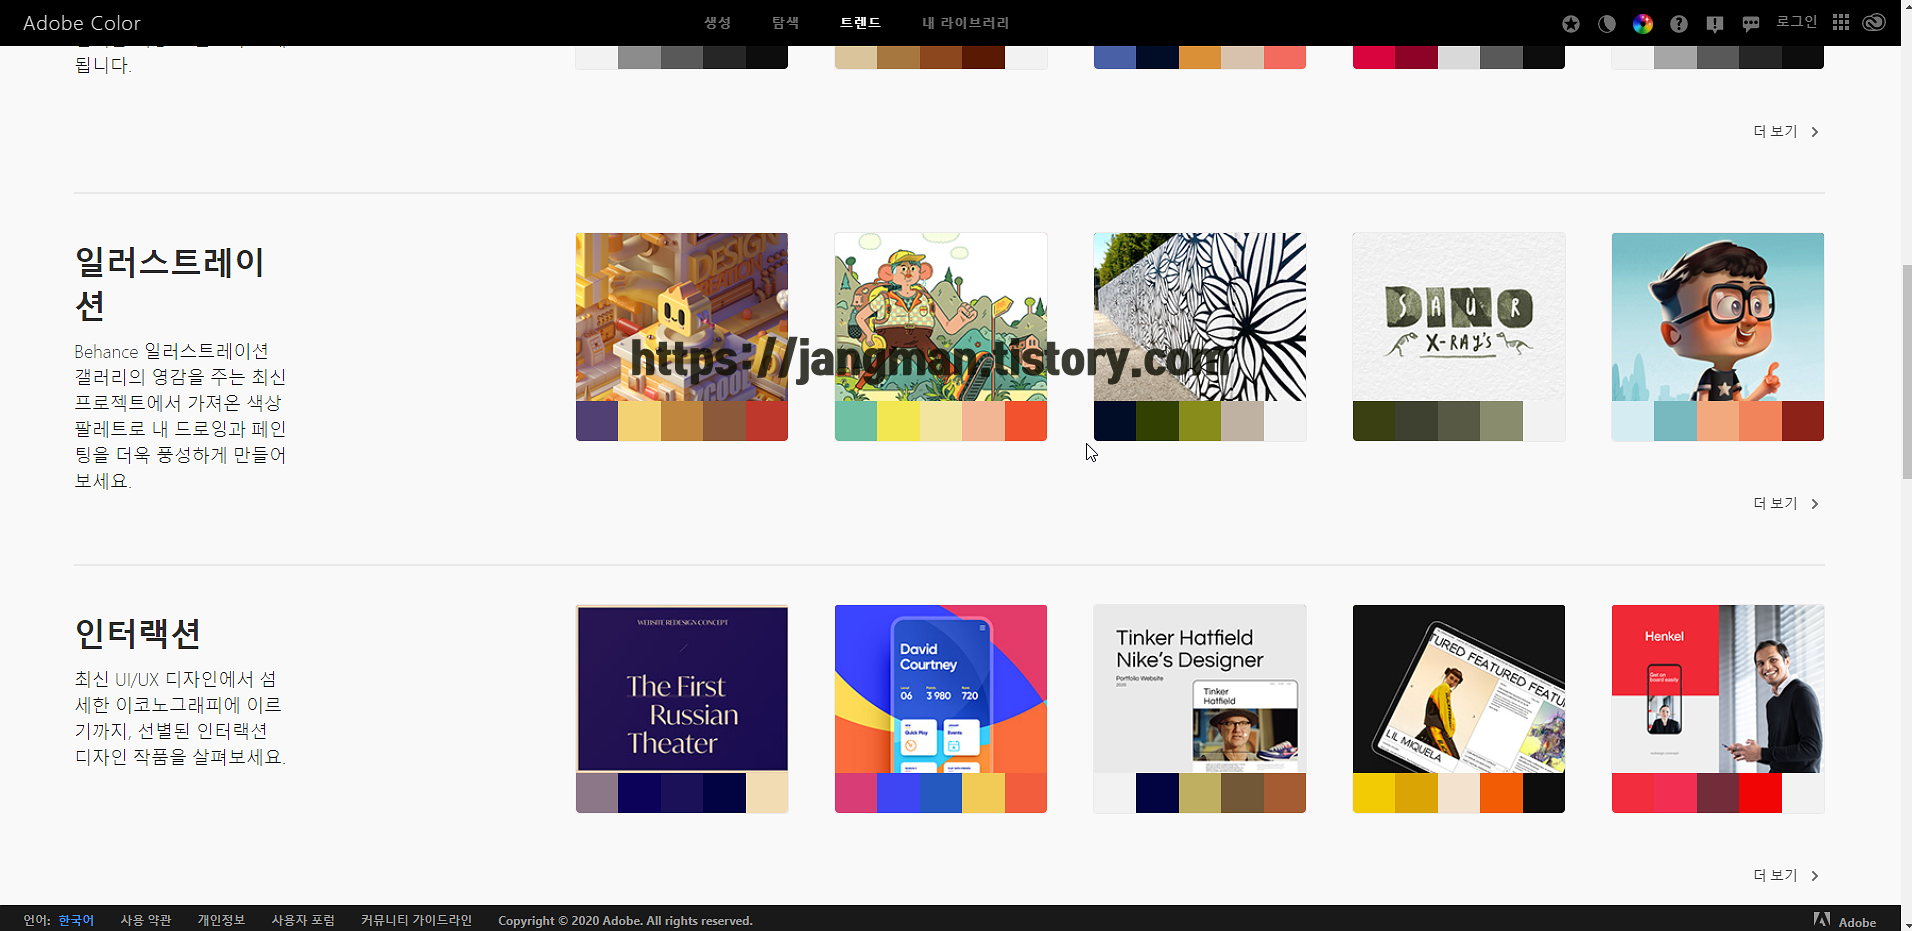Pick dark navy swatch under floral mural
This screenshot has height=931, width=1912.
pyautogui.click(x=1115, y=421)
